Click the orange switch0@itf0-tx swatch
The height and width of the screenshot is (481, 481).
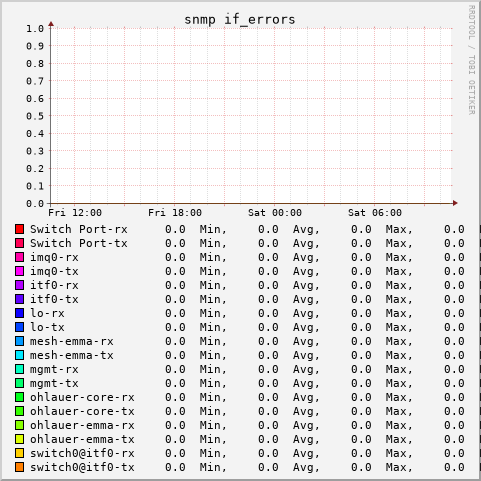pos(20,467)
